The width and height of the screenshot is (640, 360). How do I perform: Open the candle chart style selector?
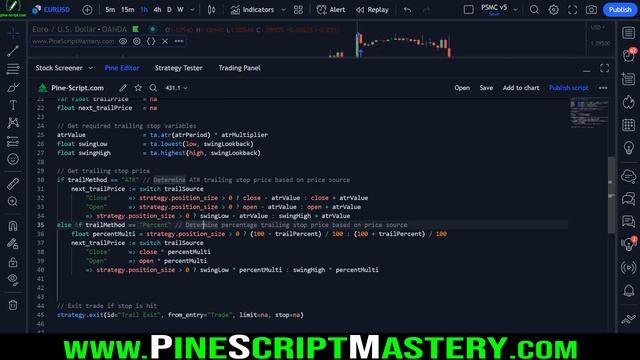pyautogui.click(x=211, y=10)
